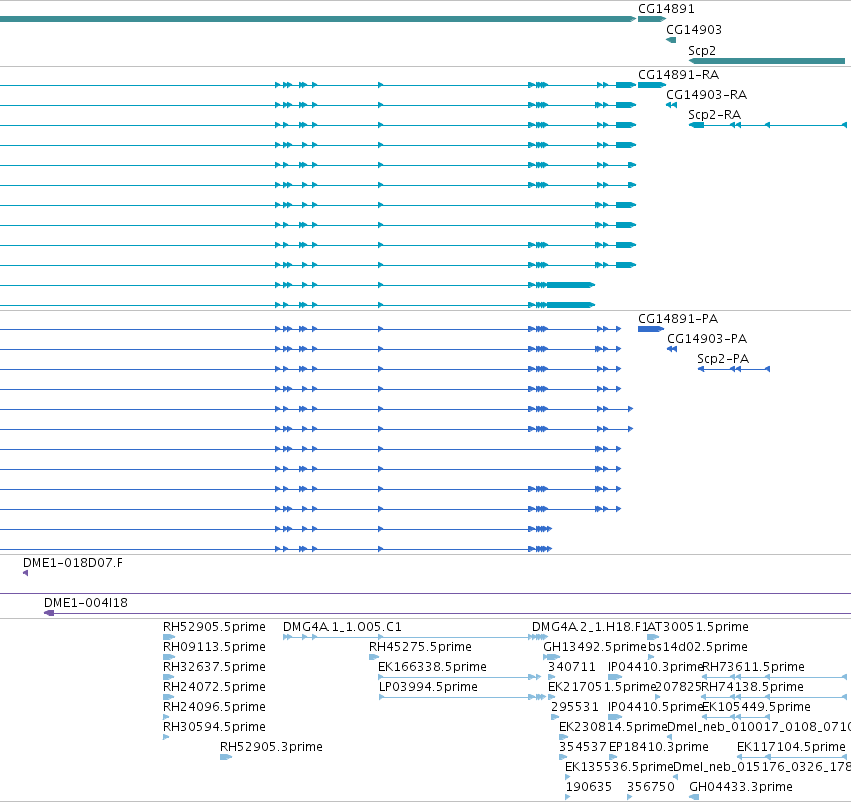Open the 354537 feature label
The image size is (851, 802).
click(582, 747)
